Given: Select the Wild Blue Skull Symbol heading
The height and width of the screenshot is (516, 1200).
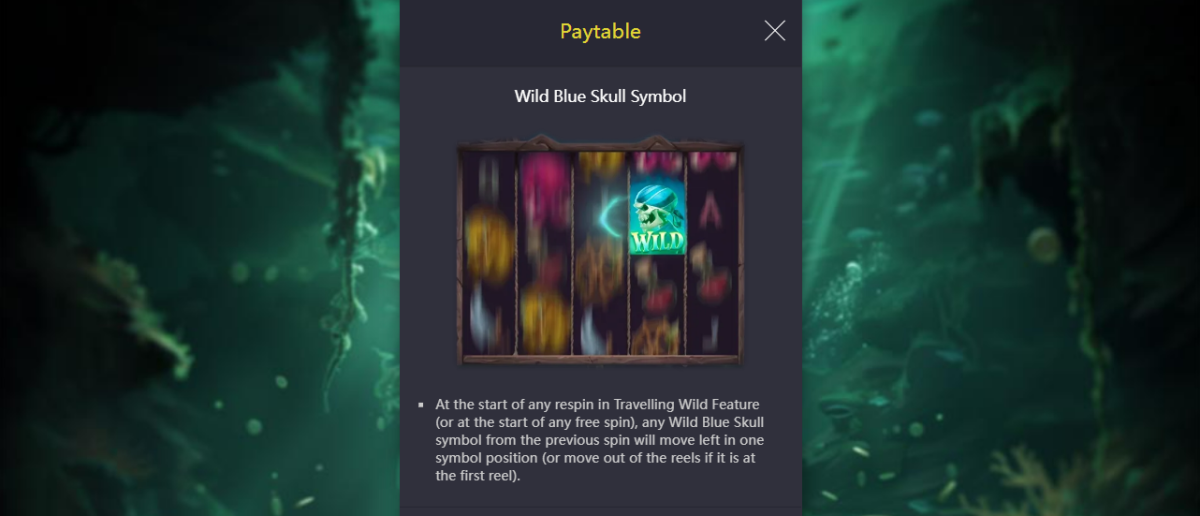Looking at the screenshot, I should 600,97.
